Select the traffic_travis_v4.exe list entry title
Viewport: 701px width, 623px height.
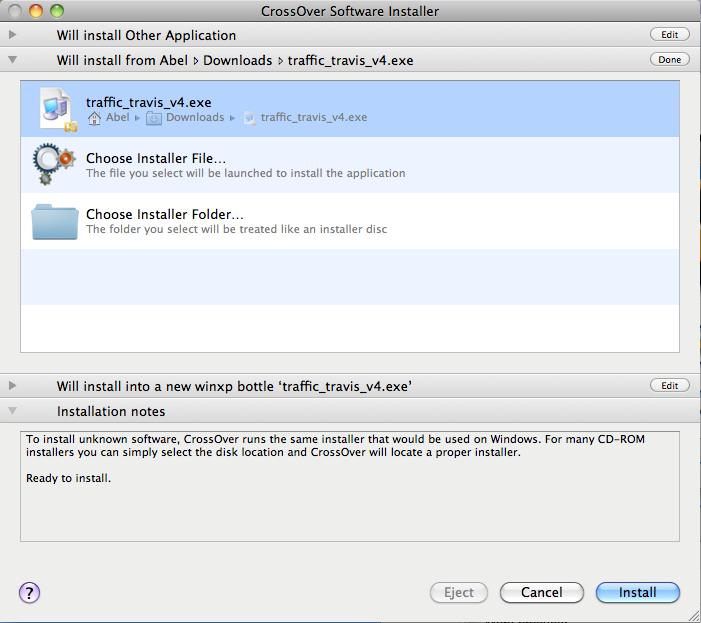[148, 102]
